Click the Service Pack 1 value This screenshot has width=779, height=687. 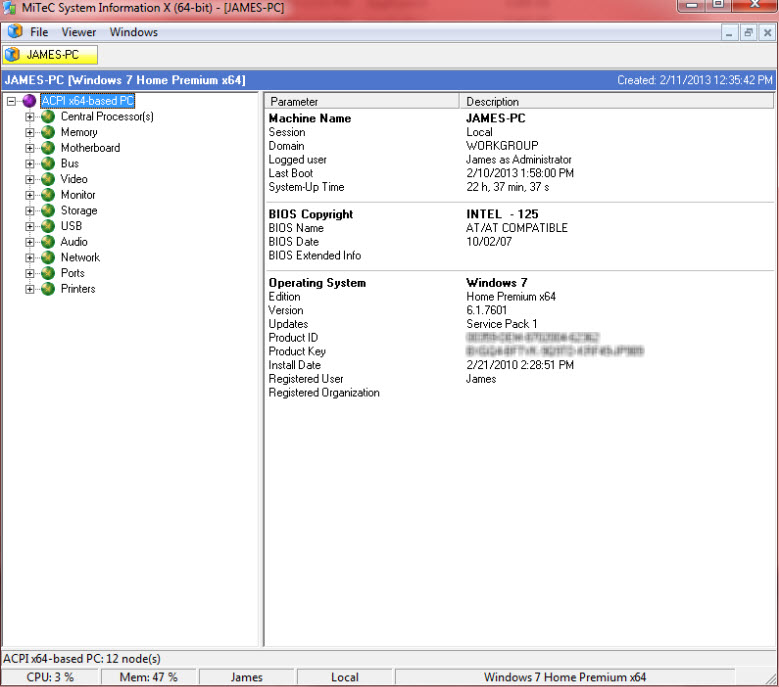502,324
